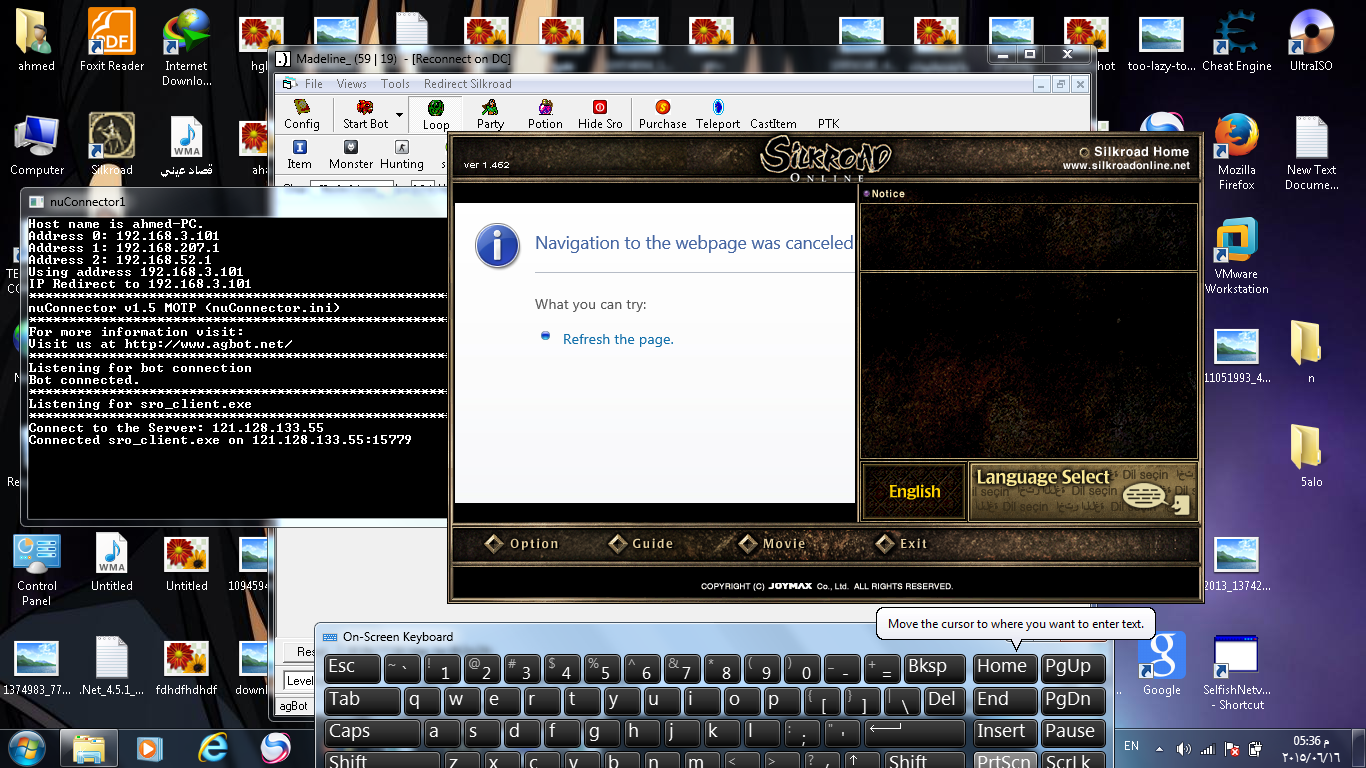Select the UltraISO desktop icon

pyautogui.click(x=1311, y=41)
